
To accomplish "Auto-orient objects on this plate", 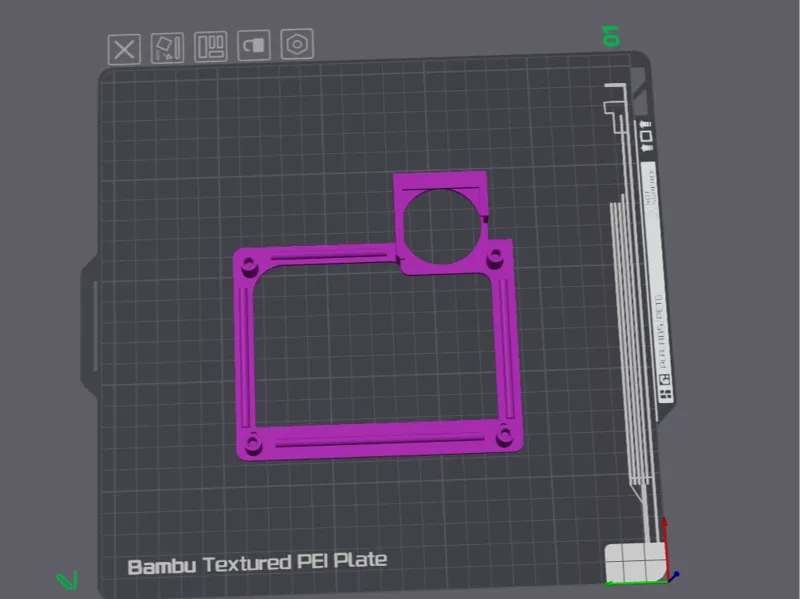I will (x=167, y=48).
